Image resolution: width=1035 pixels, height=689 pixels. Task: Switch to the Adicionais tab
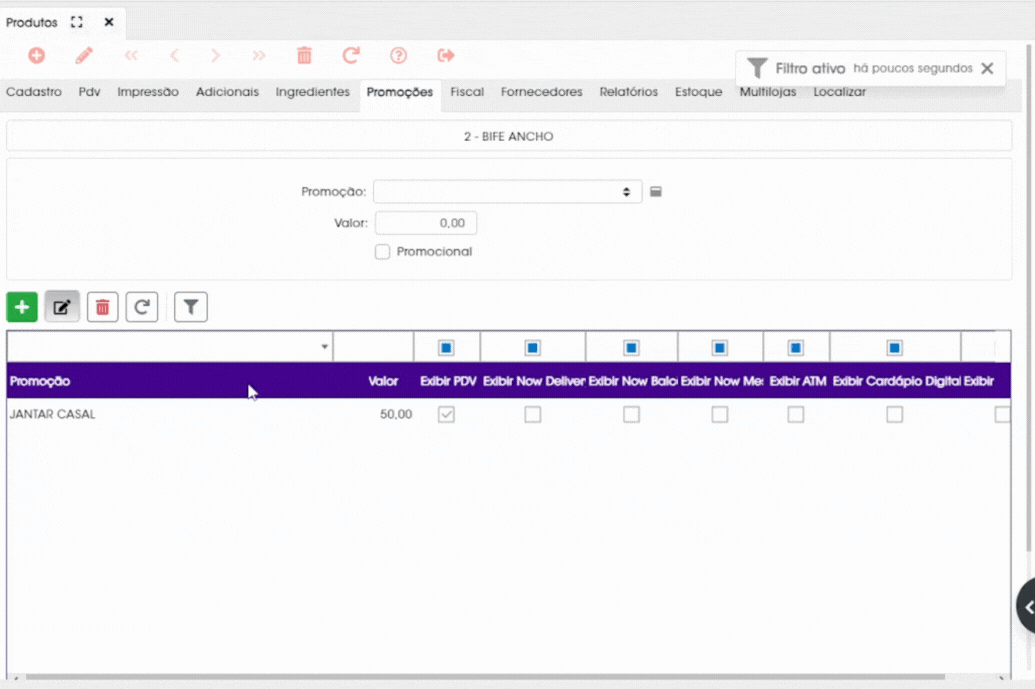pyautogui.click(x=227, y=92)
